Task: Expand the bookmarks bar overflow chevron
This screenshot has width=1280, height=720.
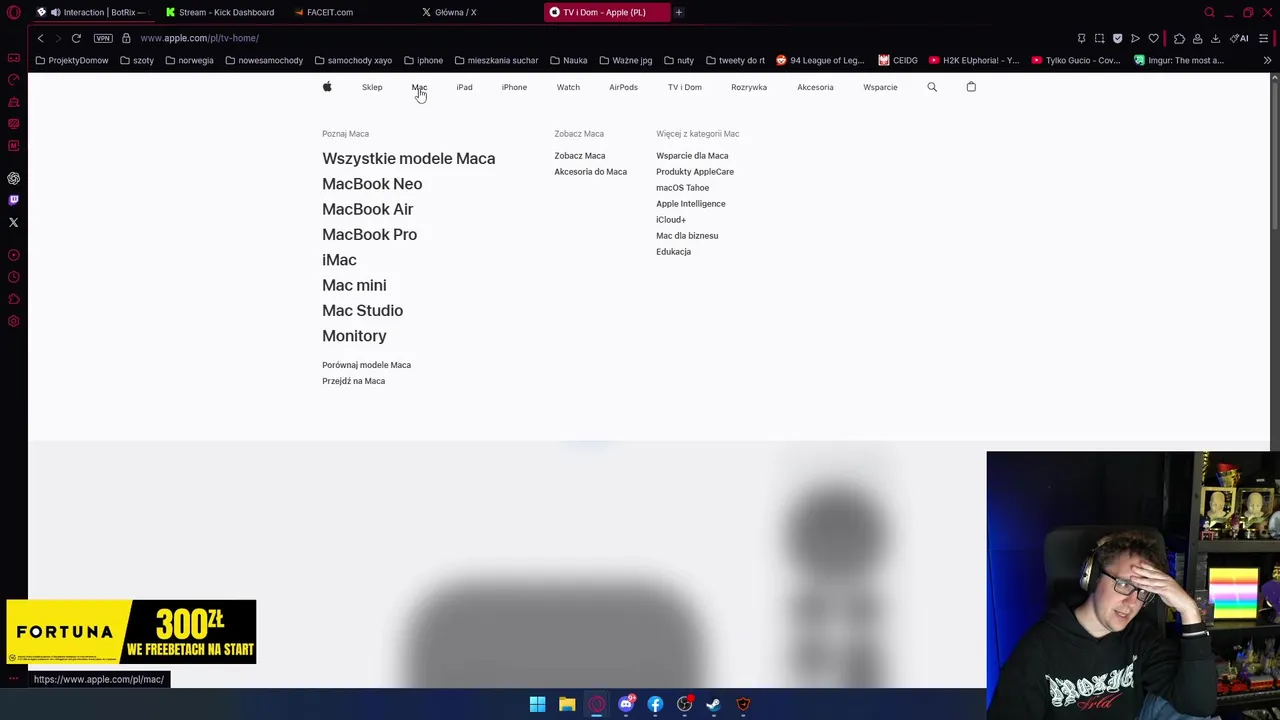Action: tap(1267, 60)
